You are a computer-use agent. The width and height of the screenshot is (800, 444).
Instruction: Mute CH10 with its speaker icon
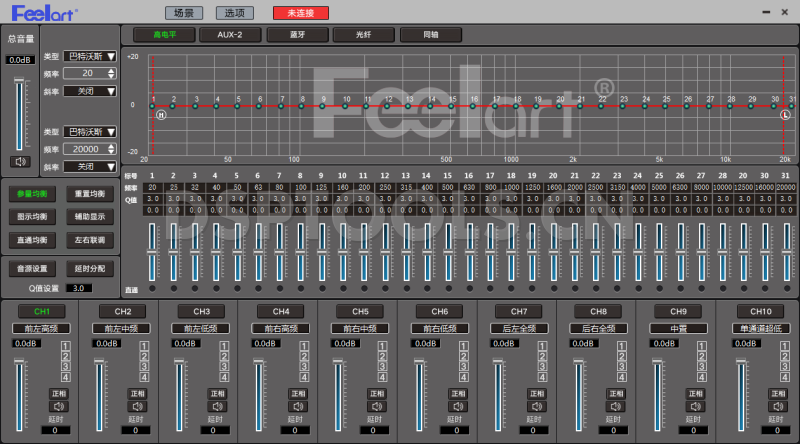pos(775,407)
